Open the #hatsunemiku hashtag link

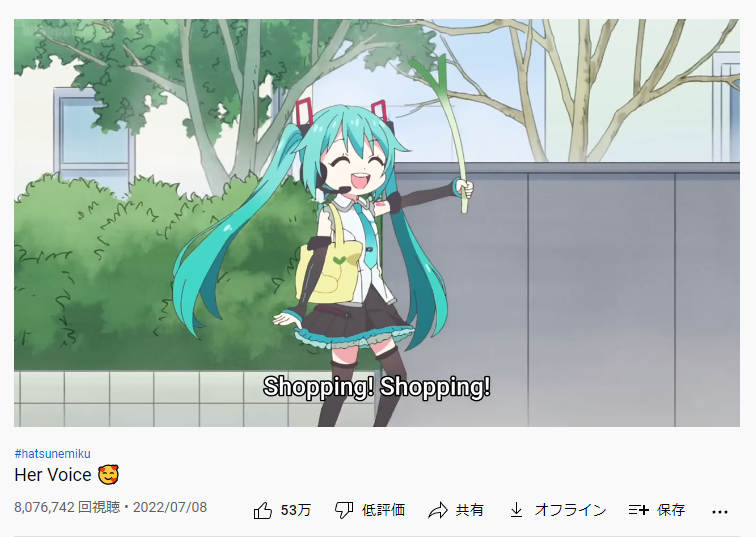click(53, 454)
